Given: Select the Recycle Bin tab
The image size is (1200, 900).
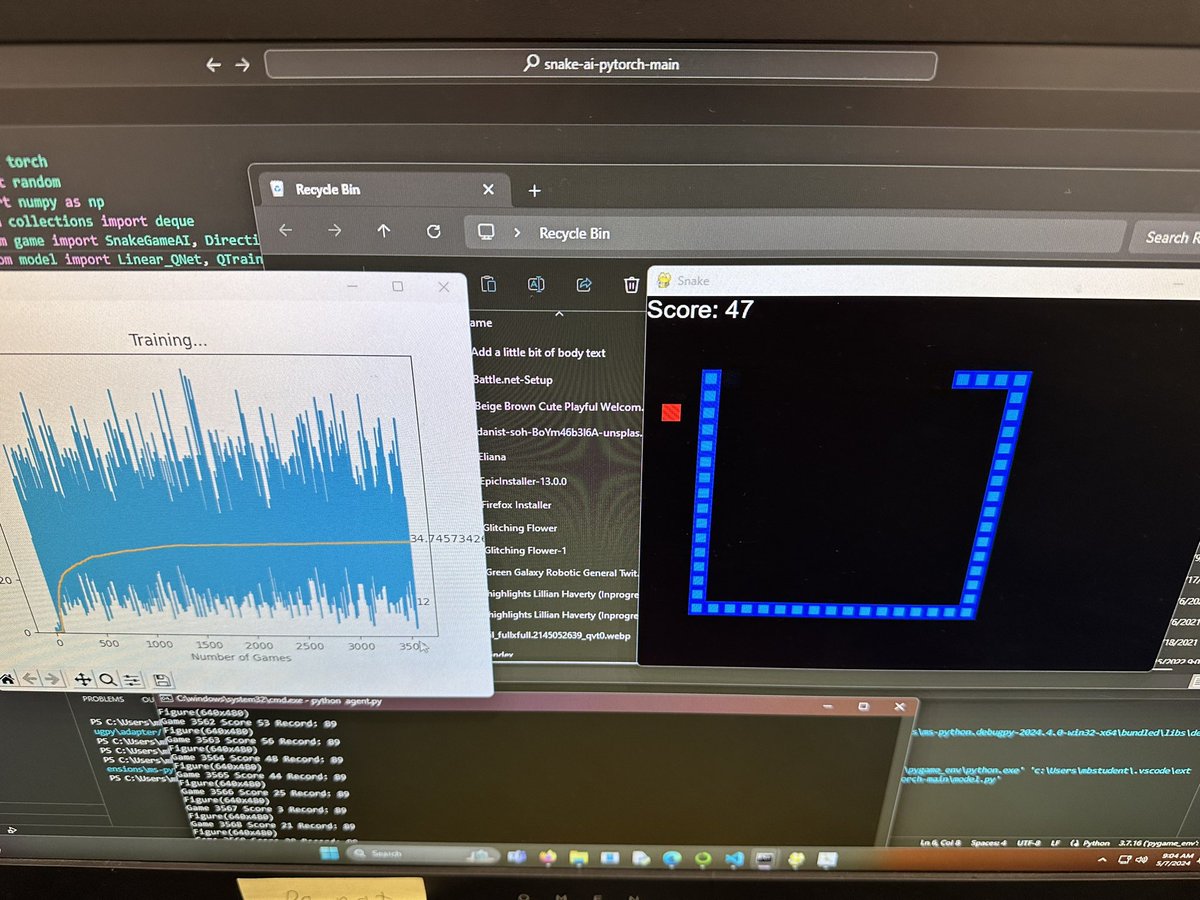Looking at the screenshot, I should click(386, 189).
